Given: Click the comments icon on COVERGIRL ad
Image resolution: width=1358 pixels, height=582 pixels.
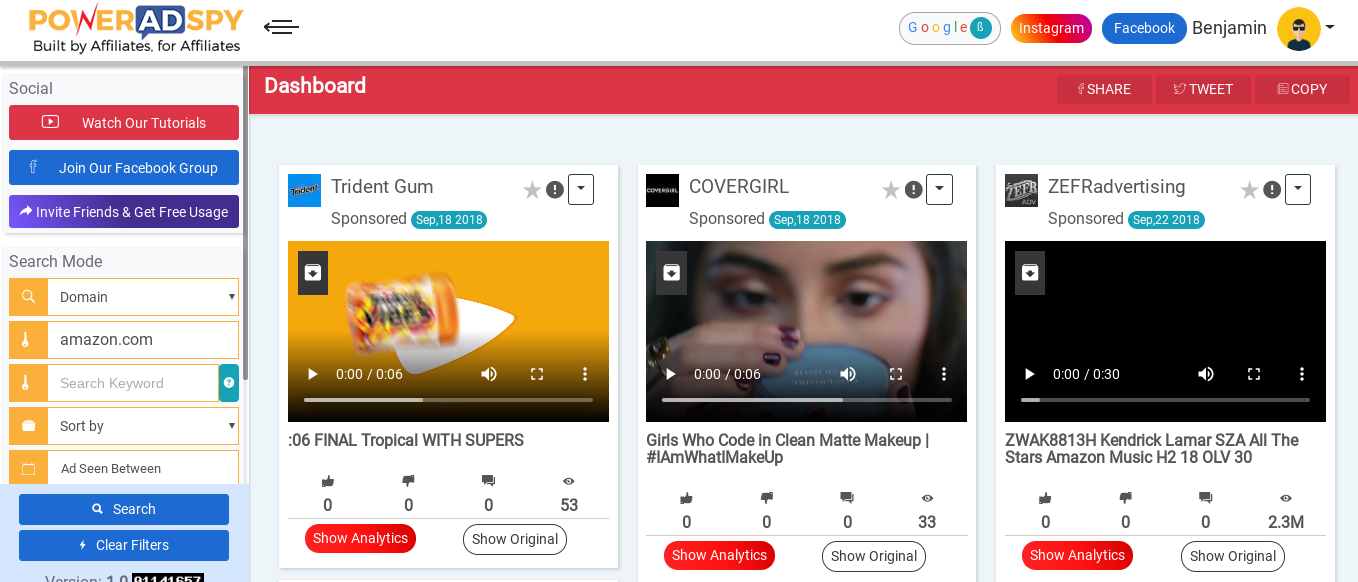Looking at the screenshot, I should click(847, 498).
